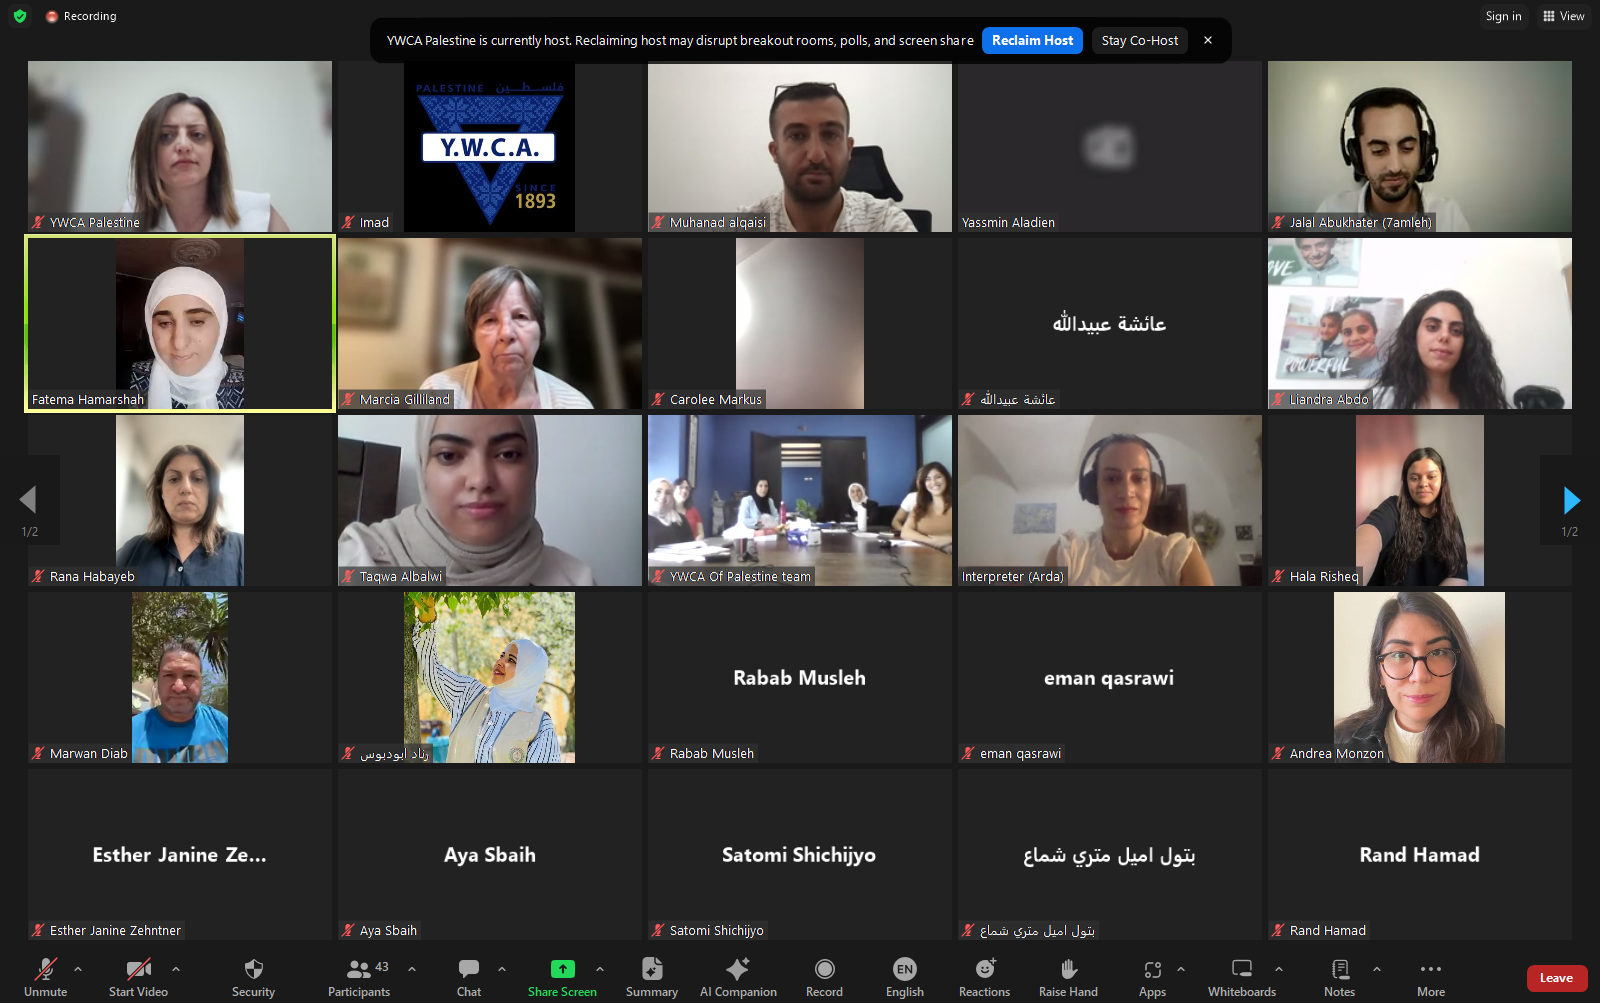1600x1003 pixels.
Task: Select the Interpreter (Arda) video tile
Action: click(1110, 500)
